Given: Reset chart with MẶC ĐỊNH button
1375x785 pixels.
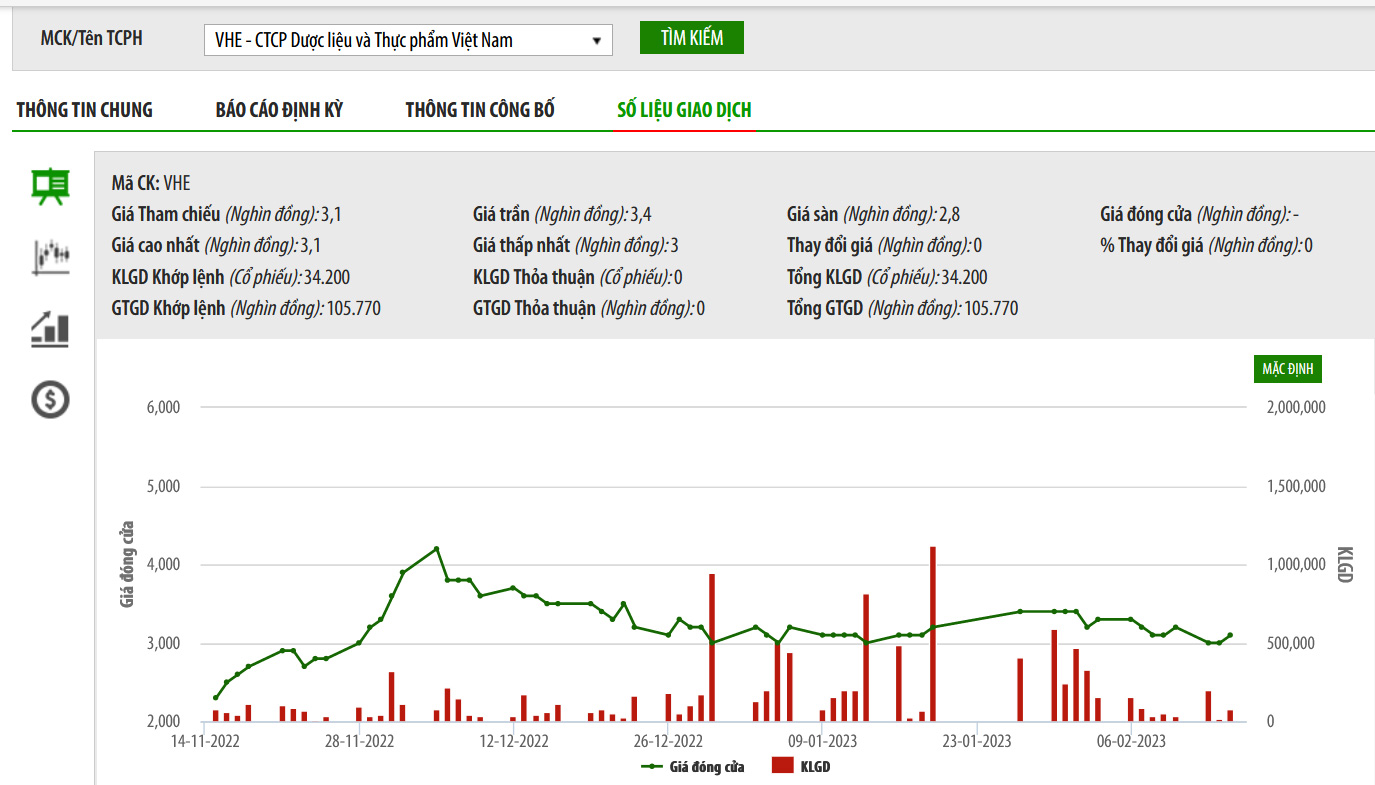Looking at the screenshot, I should point(1288,369).
